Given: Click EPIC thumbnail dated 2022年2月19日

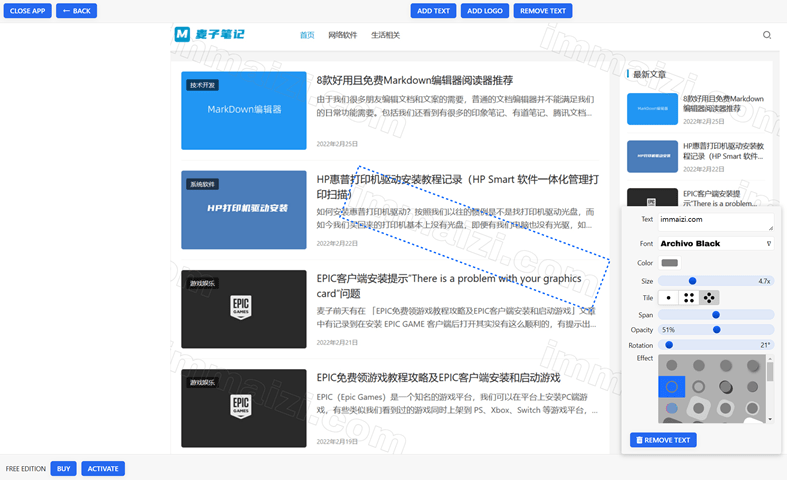Looking at the screenshot, I should (244, 408).
